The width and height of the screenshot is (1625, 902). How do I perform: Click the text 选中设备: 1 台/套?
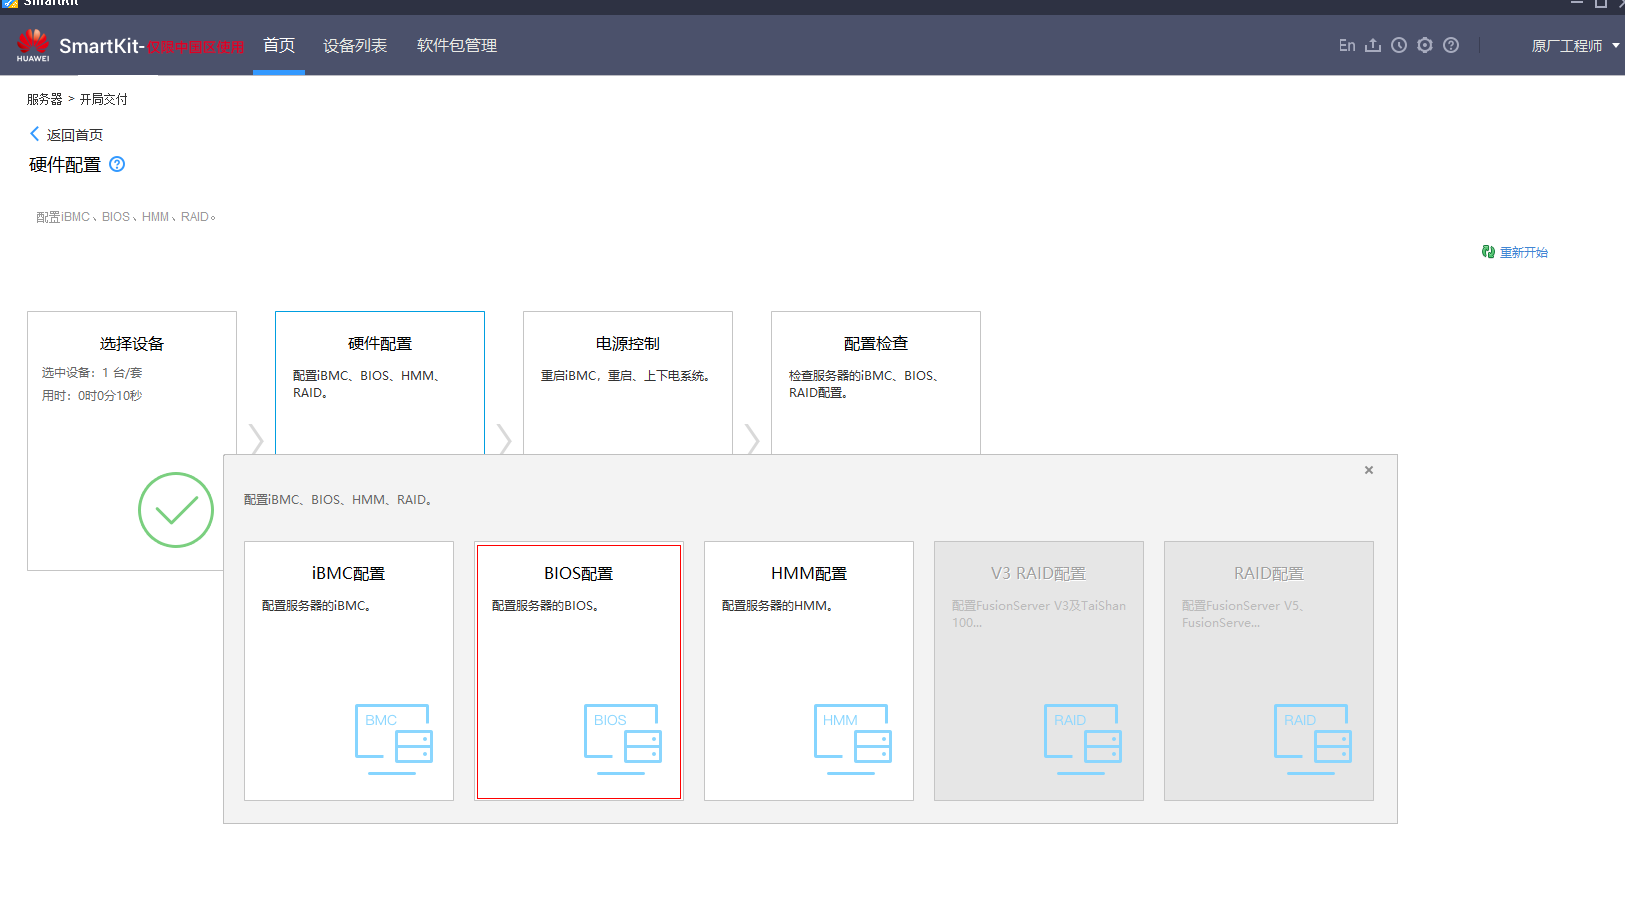click(92, 372)
